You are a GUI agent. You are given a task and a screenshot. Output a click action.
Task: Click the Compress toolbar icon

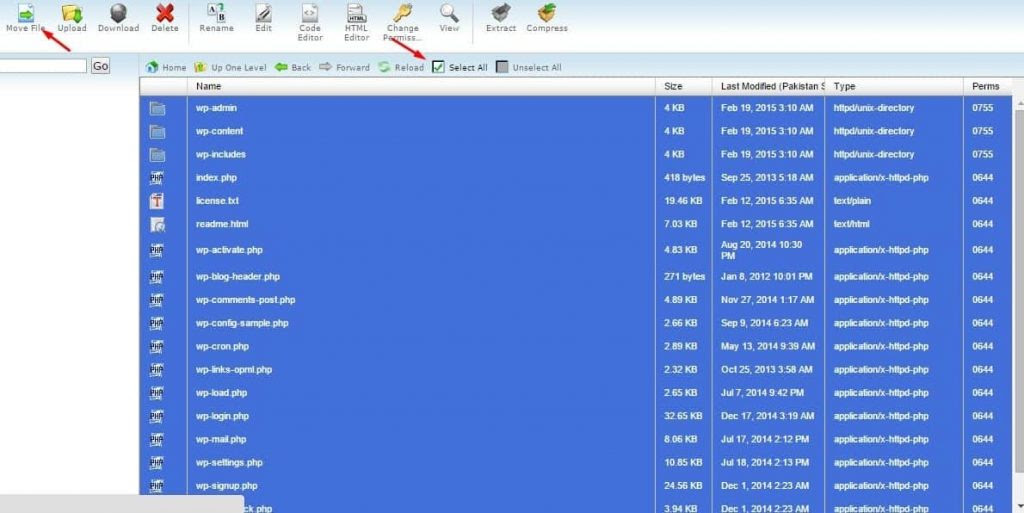(547, 12)
